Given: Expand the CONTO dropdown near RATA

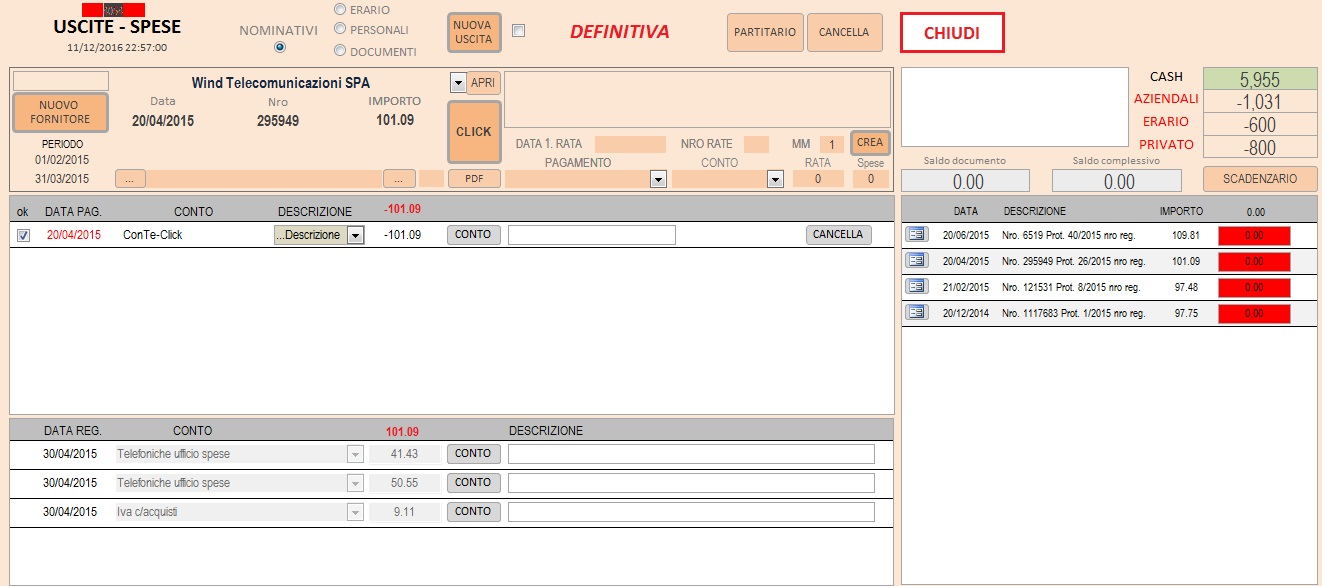Looking at the screenshot, I should click(x=775, y=179).
